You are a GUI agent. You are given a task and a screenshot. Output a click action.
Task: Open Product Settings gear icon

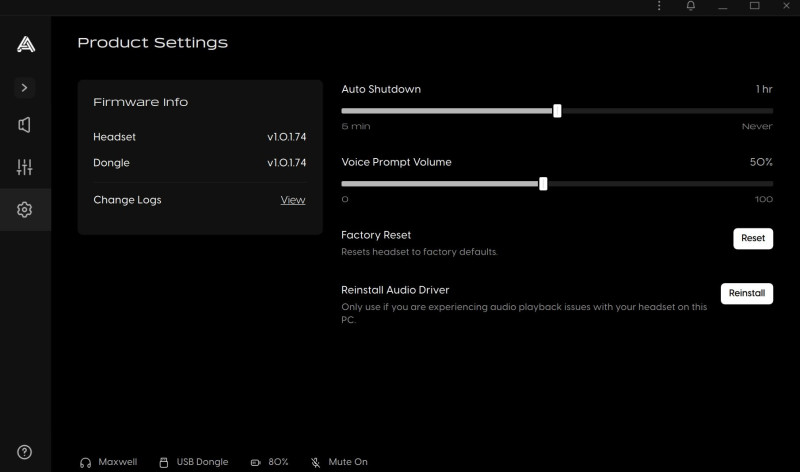click(25, 210)
